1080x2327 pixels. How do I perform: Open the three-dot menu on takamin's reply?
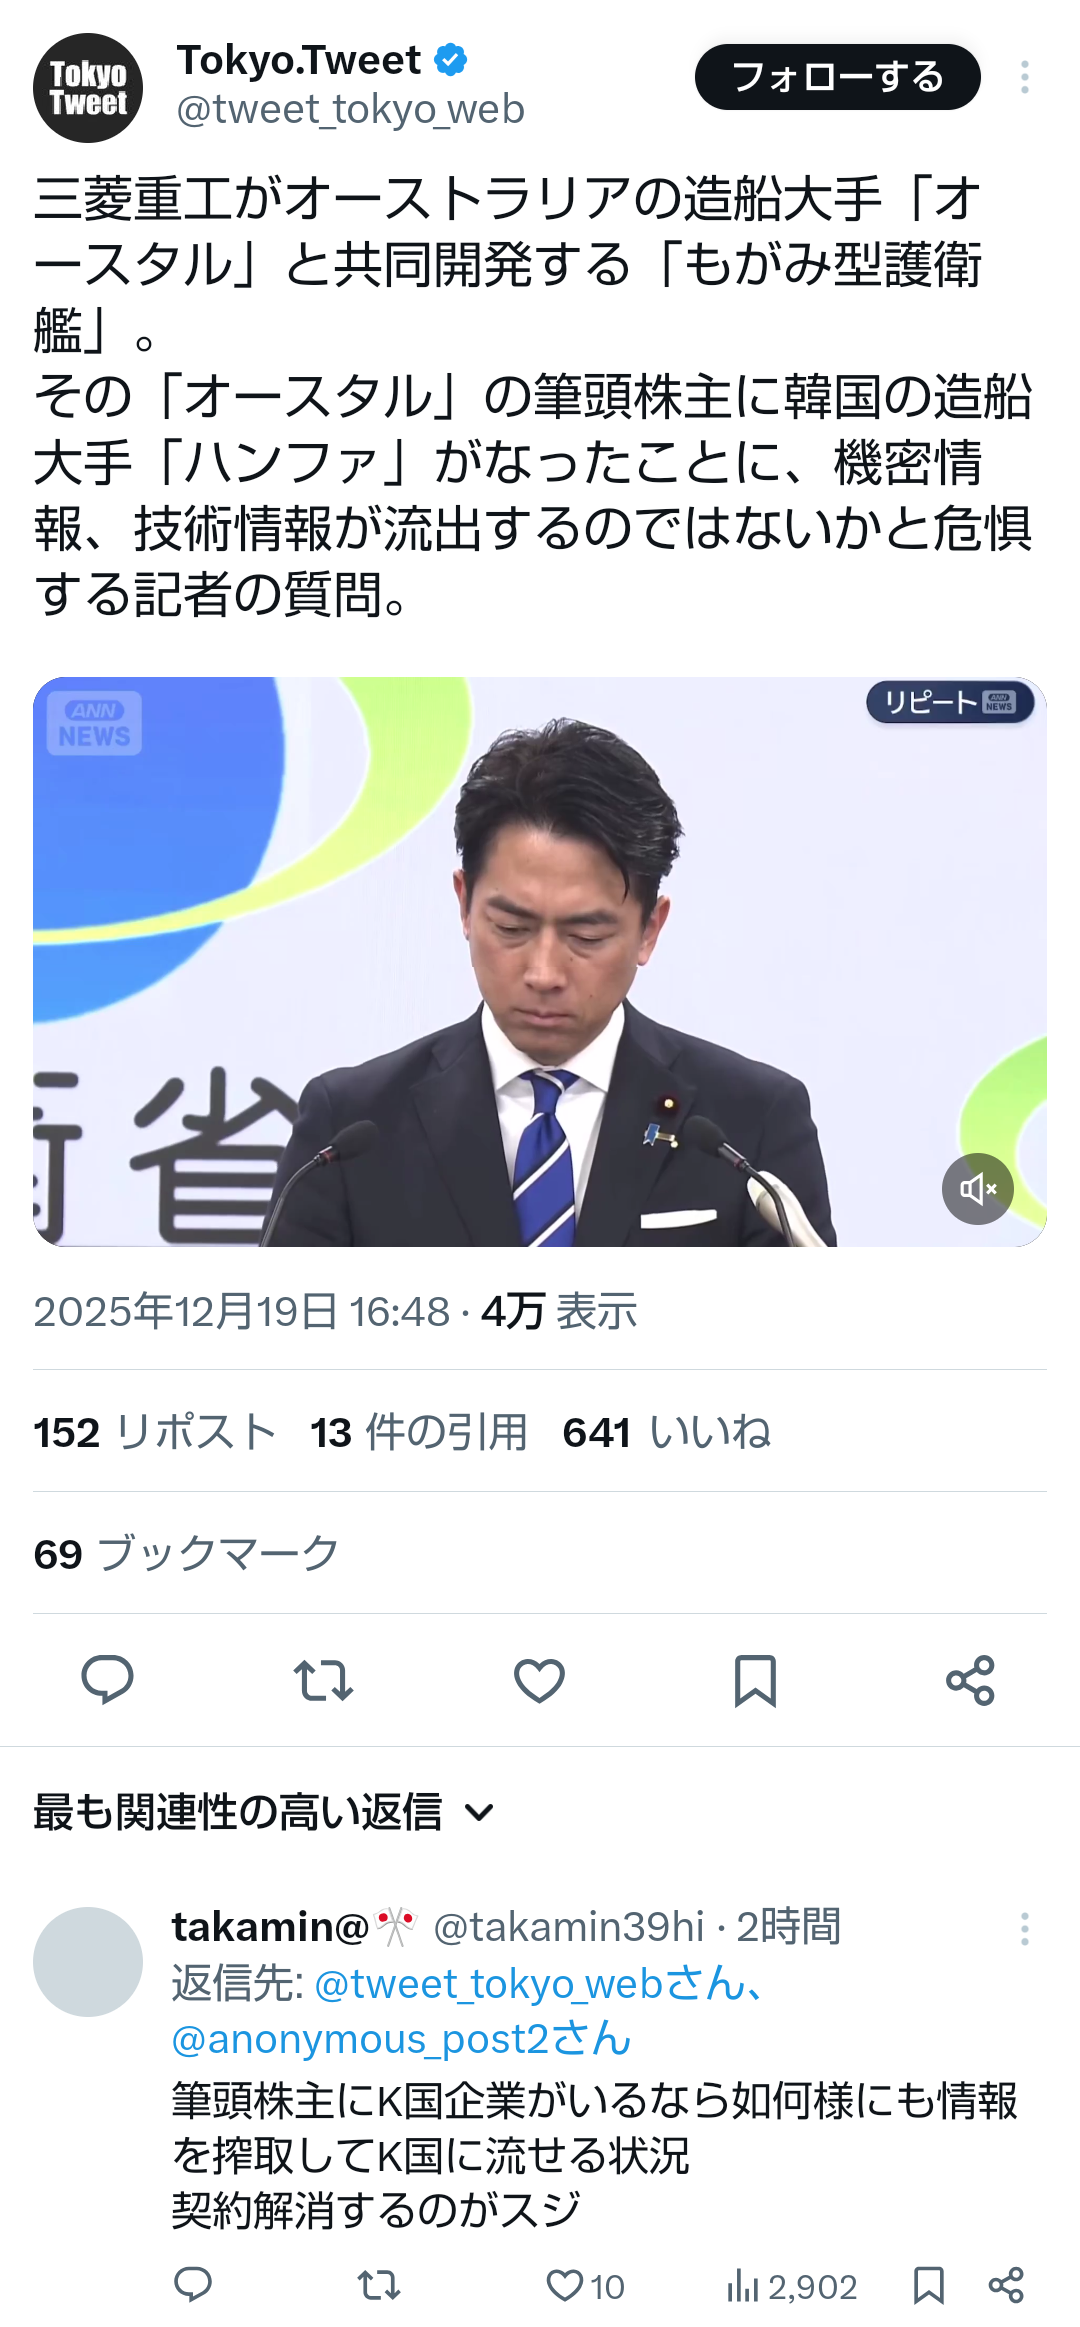click(x=1025, y=1928)
